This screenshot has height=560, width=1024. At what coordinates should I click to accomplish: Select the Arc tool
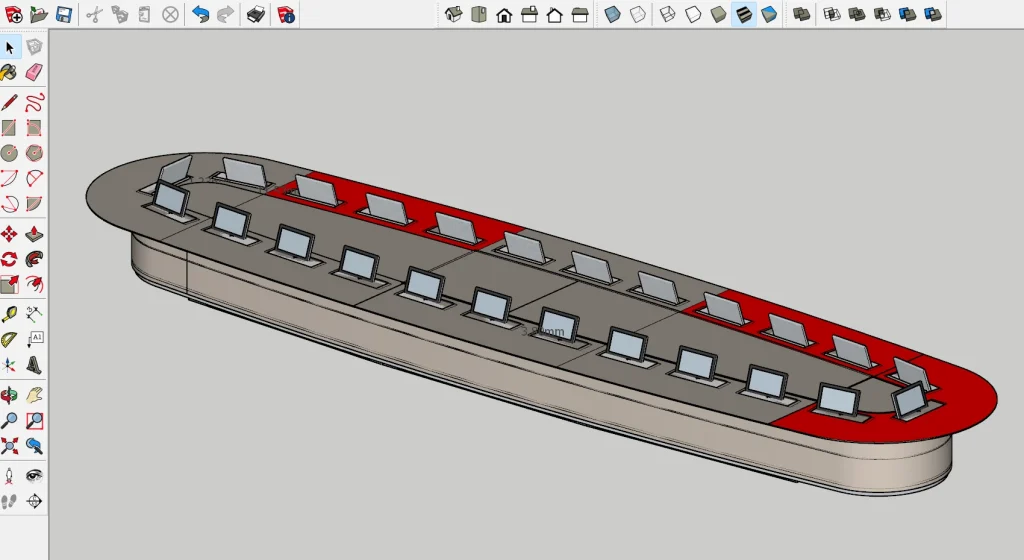[9, 178]
